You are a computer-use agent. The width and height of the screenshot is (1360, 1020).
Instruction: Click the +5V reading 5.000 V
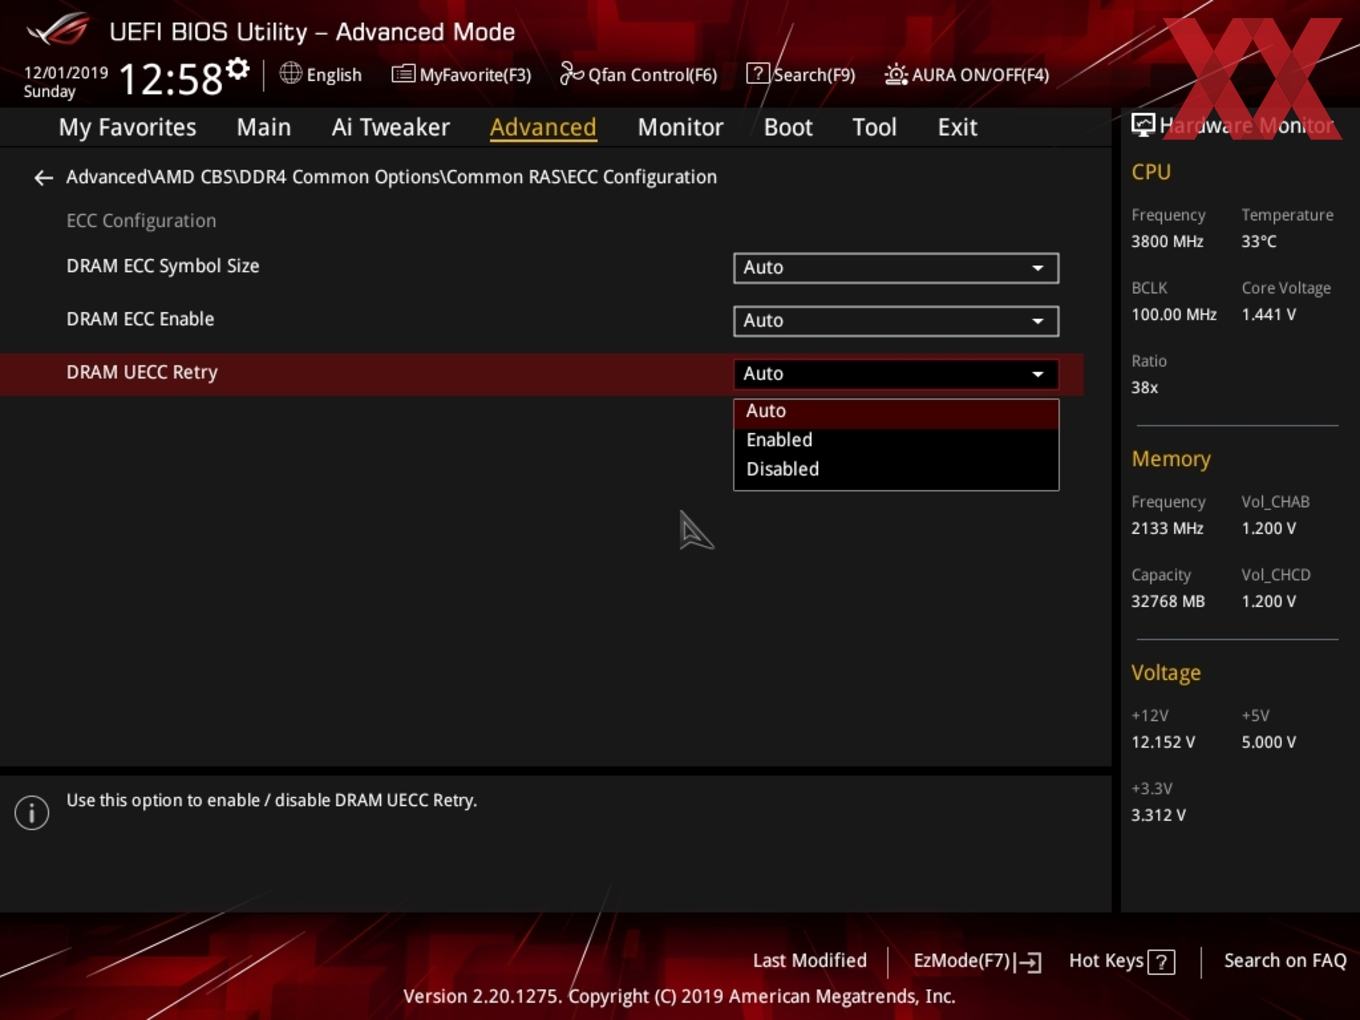click(x=1269, y=743)
